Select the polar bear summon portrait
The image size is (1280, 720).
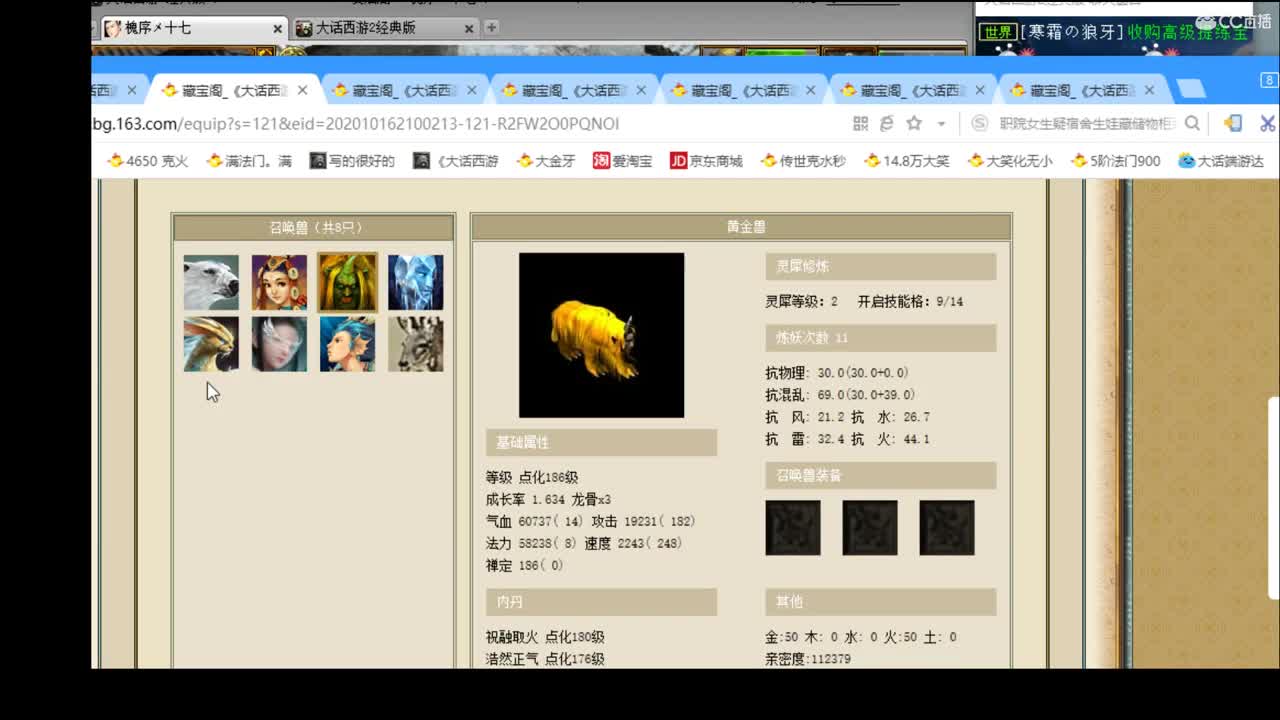pos(211,282)
